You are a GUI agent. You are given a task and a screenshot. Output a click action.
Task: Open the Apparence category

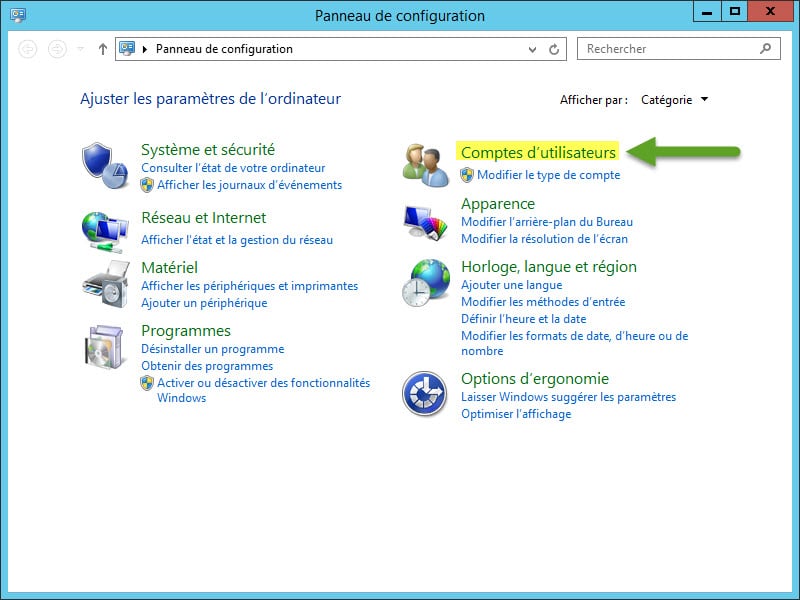pyautogui.click(x=498, y=204)
